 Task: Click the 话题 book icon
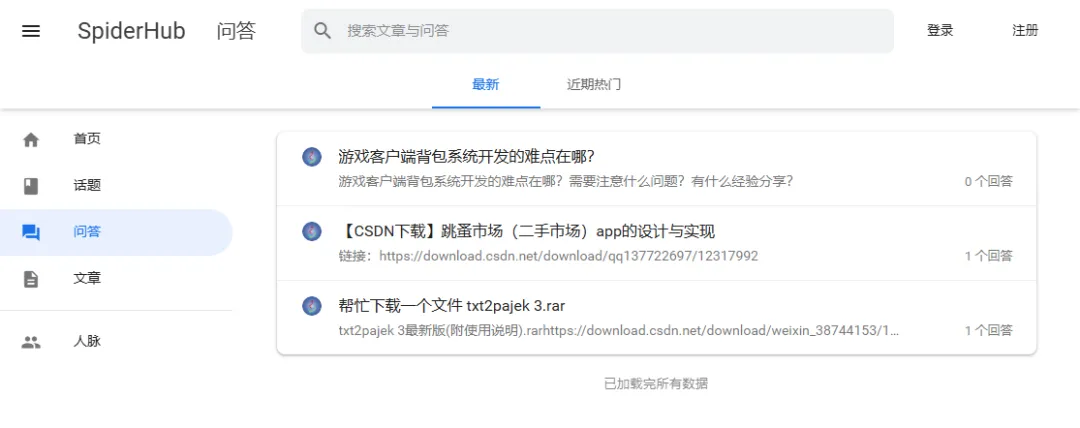(31, 186)
